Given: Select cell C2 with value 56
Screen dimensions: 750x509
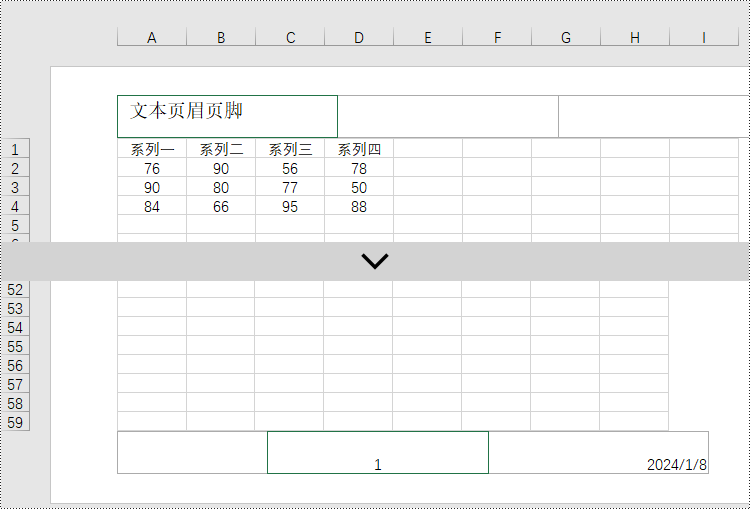Looking at the screenshot, I should point(290,168).
